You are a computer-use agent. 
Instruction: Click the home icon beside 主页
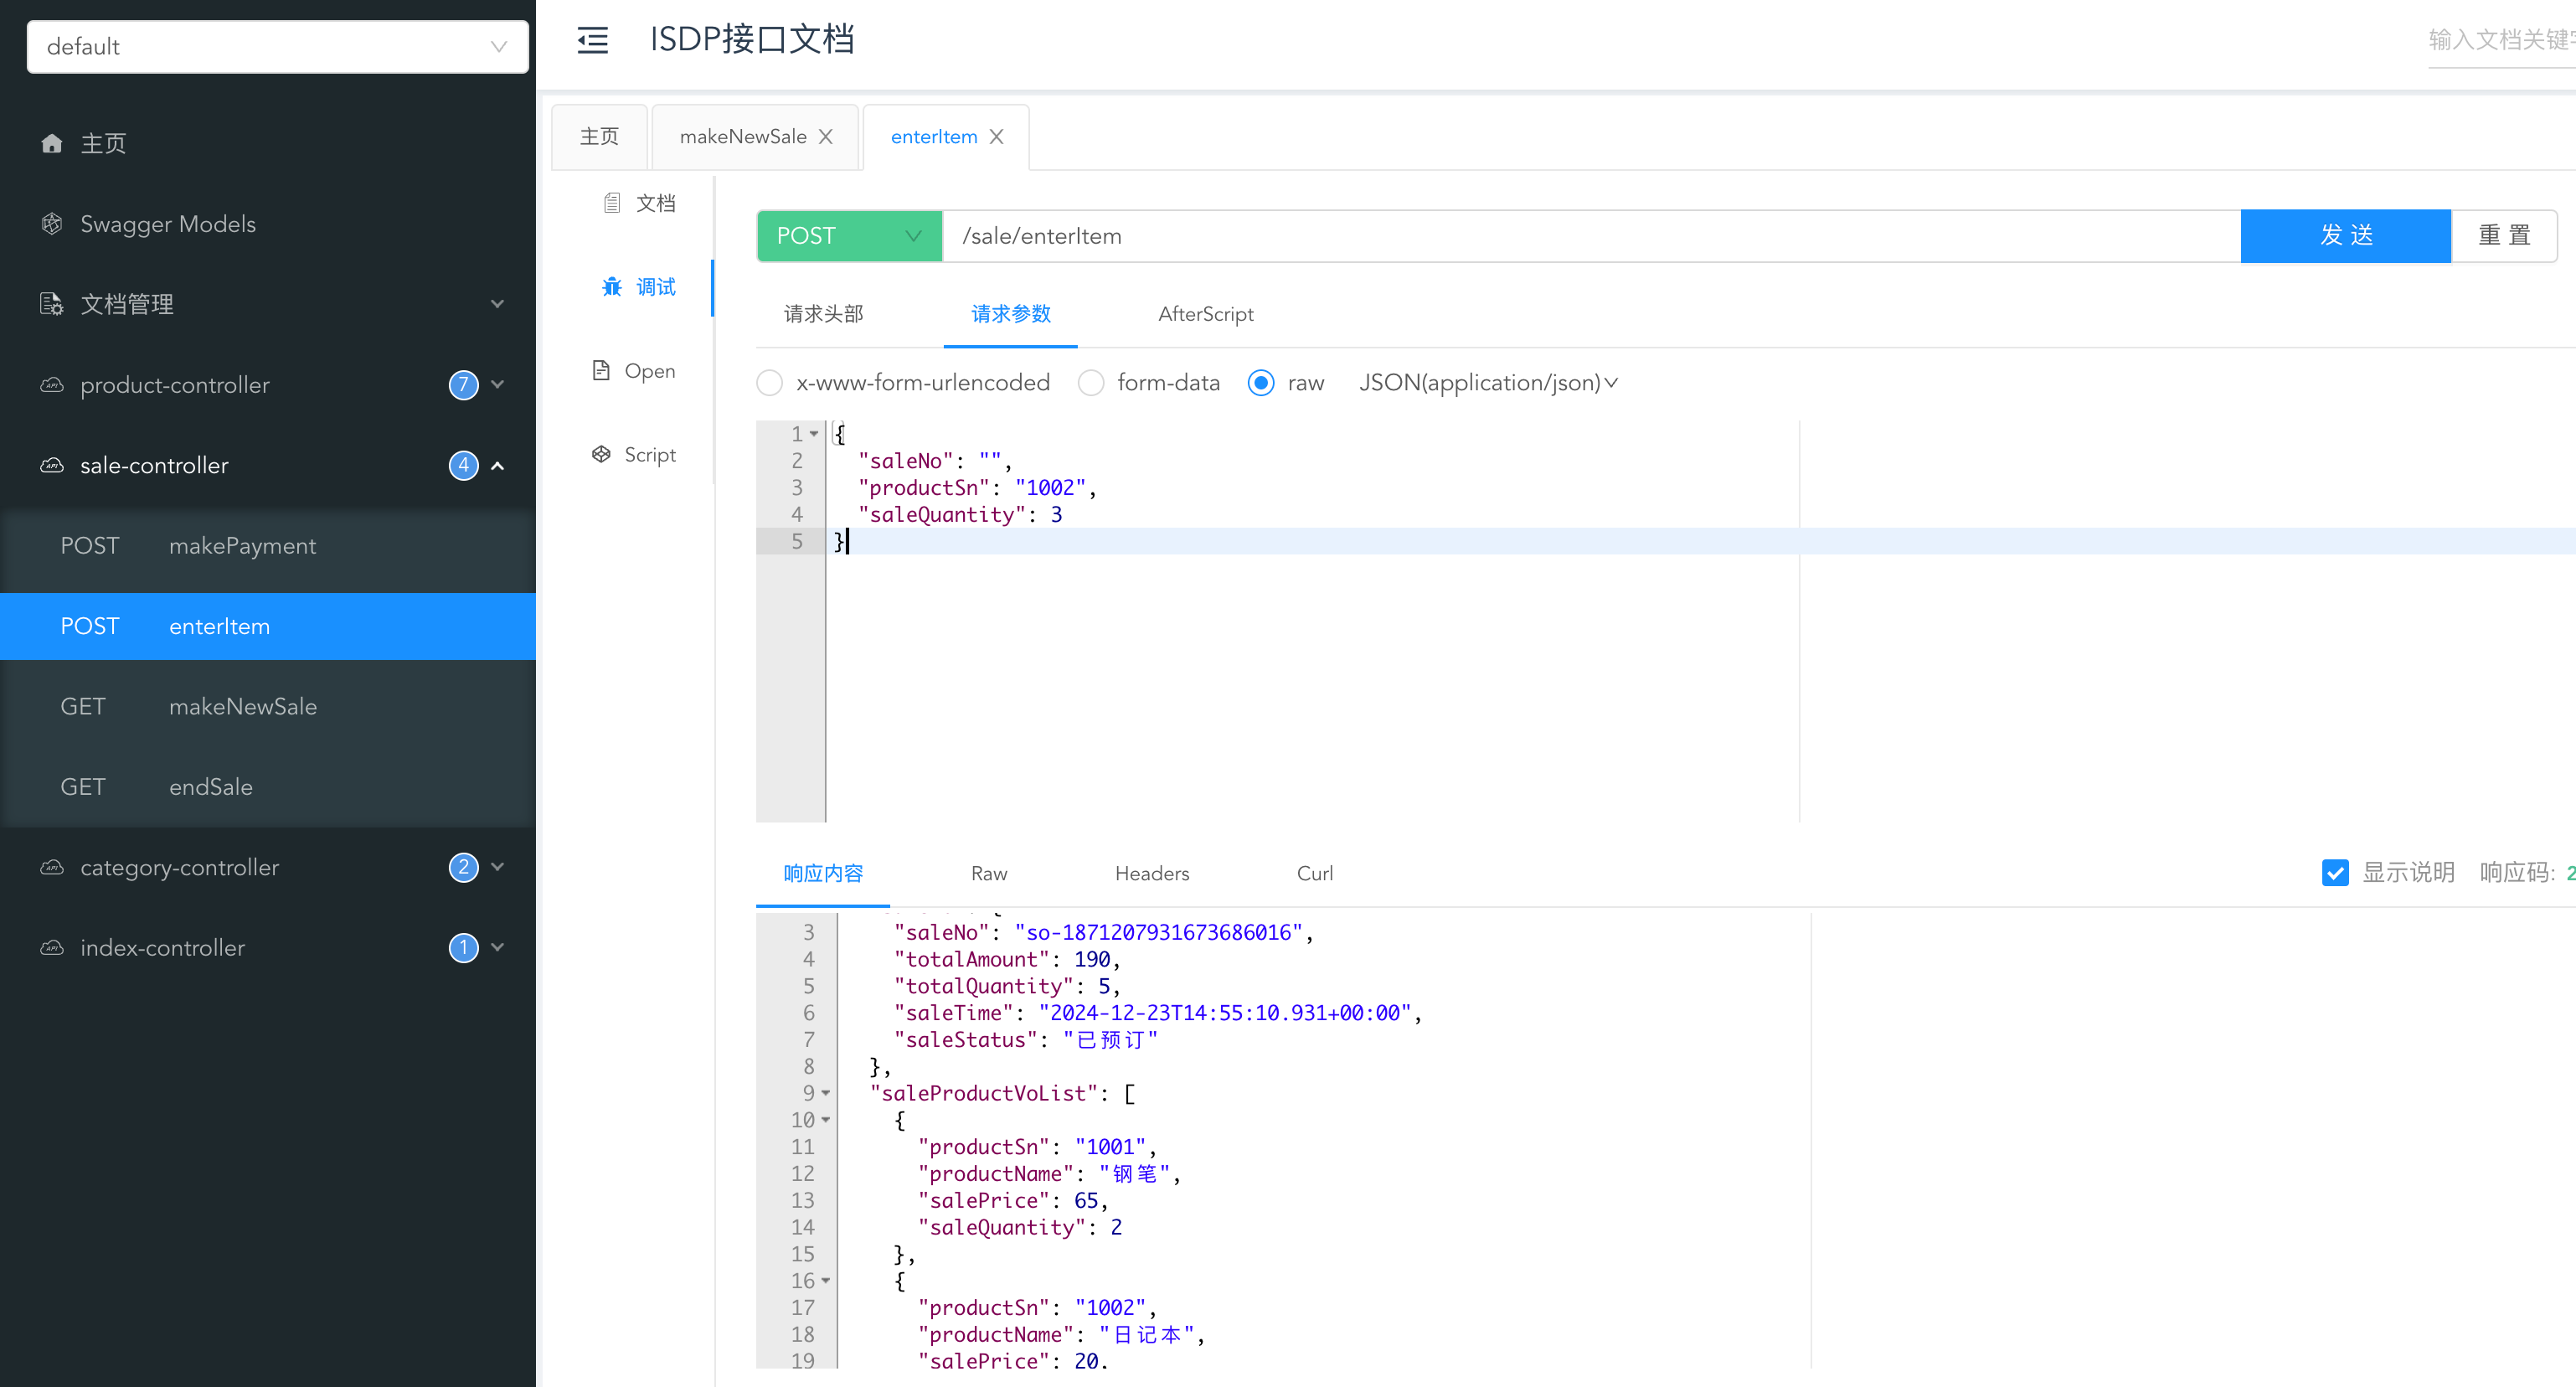(52, 144)
